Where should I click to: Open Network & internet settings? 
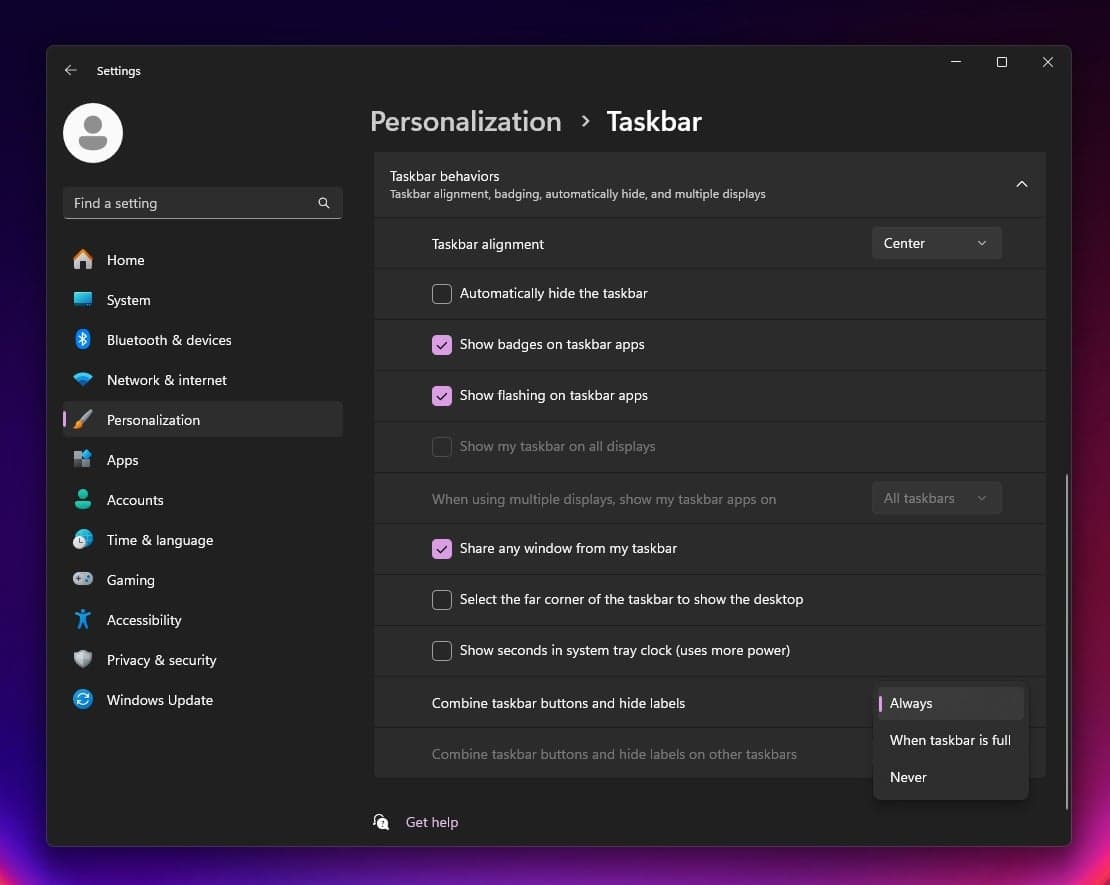166,380
